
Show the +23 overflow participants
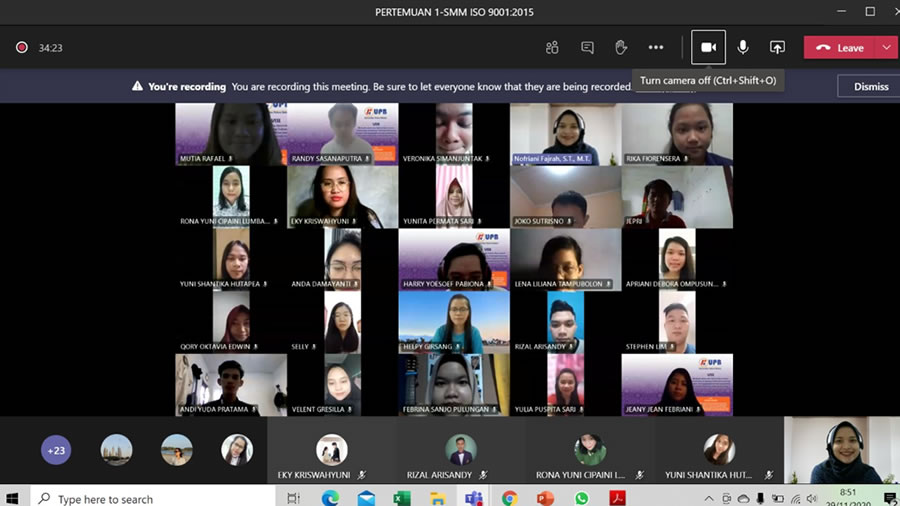pyautogui.click(x=56, y=450)
